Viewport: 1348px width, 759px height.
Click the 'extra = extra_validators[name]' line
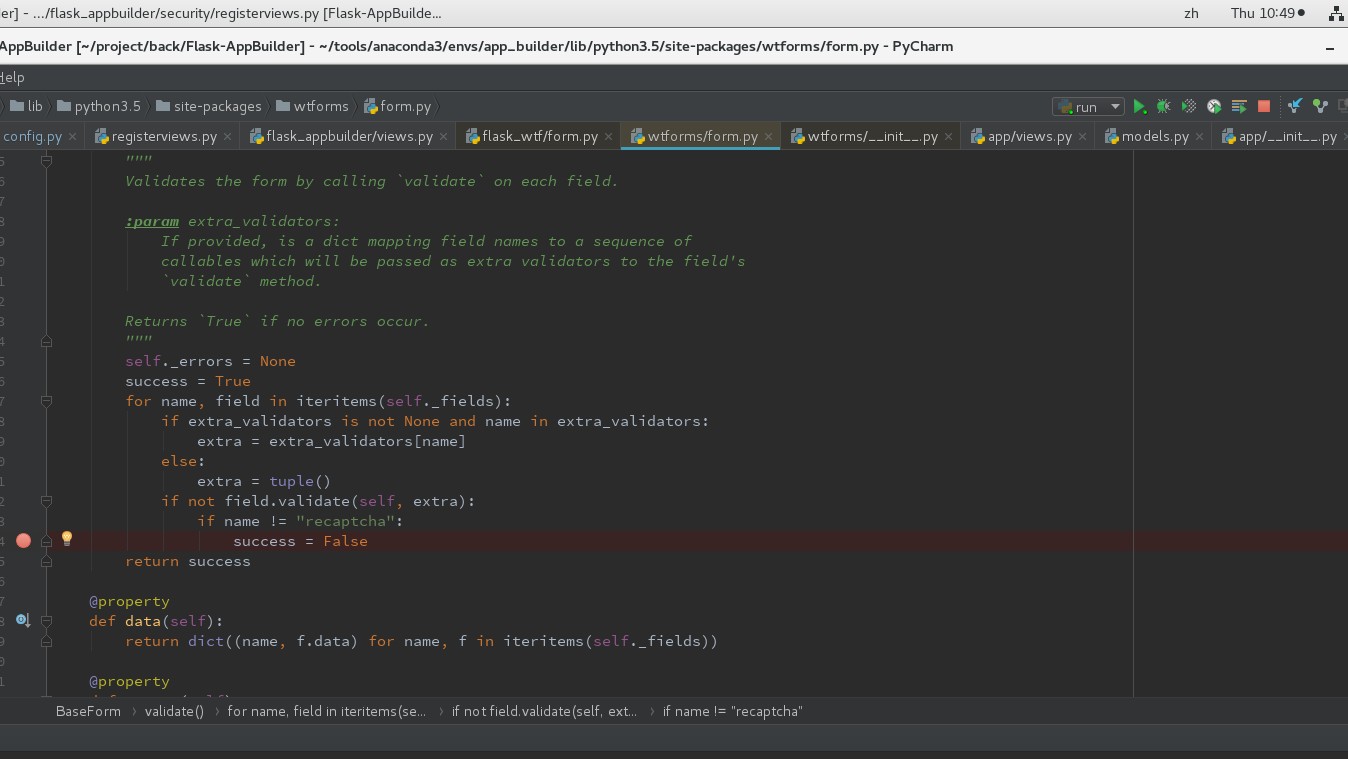tap(331, 441)
